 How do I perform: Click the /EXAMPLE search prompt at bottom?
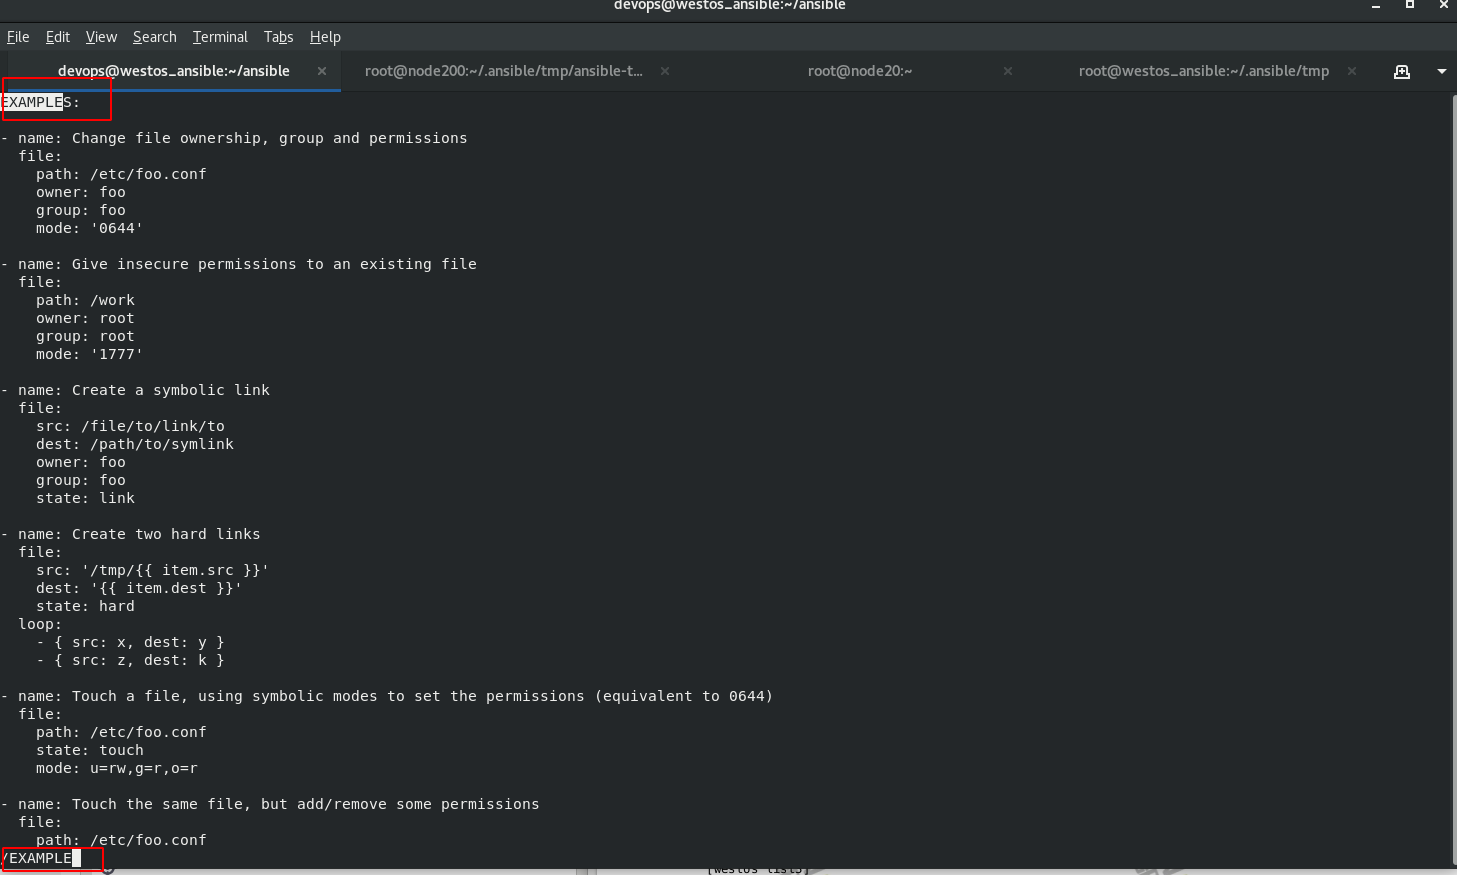pyautogui.click(x=40, y=858)
